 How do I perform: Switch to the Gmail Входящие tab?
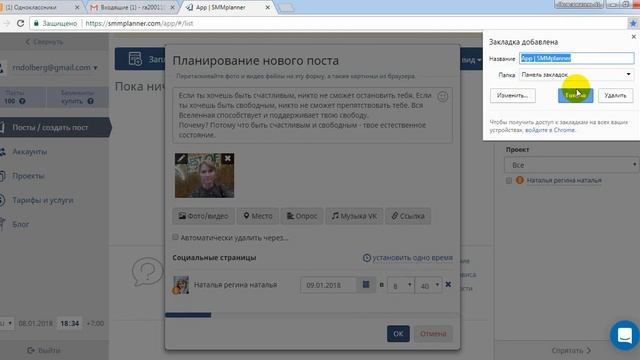coord(132,7)
